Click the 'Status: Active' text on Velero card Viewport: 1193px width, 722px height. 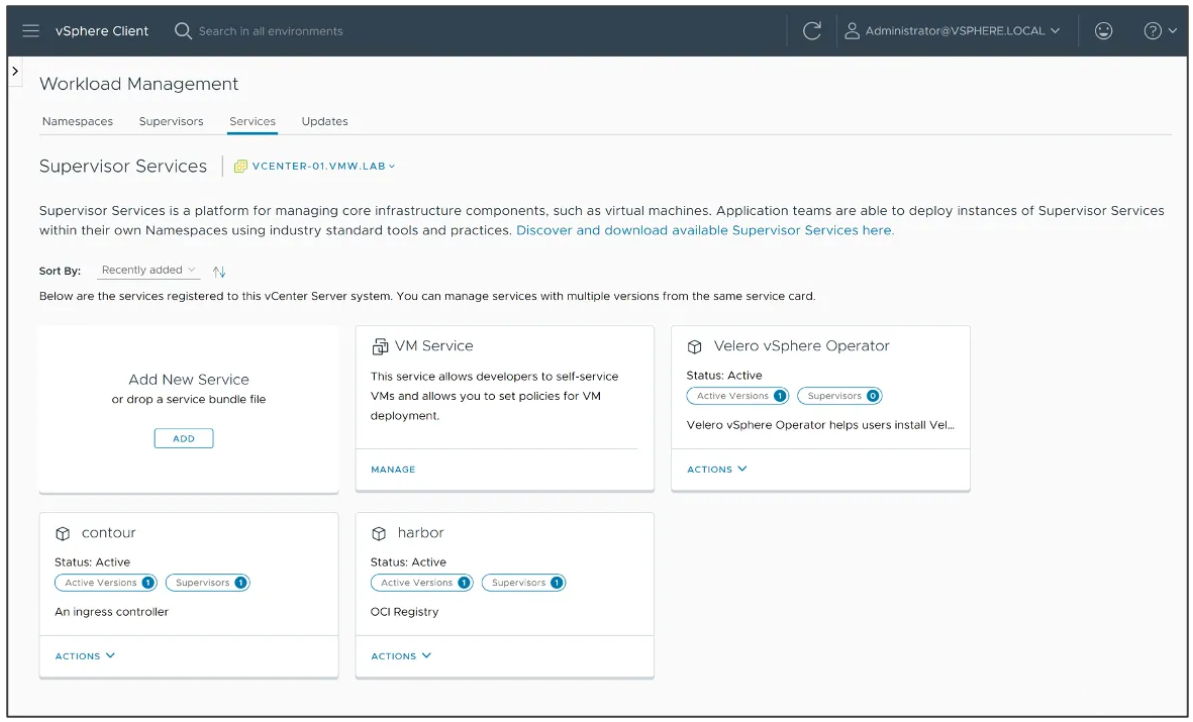point(724,375)
